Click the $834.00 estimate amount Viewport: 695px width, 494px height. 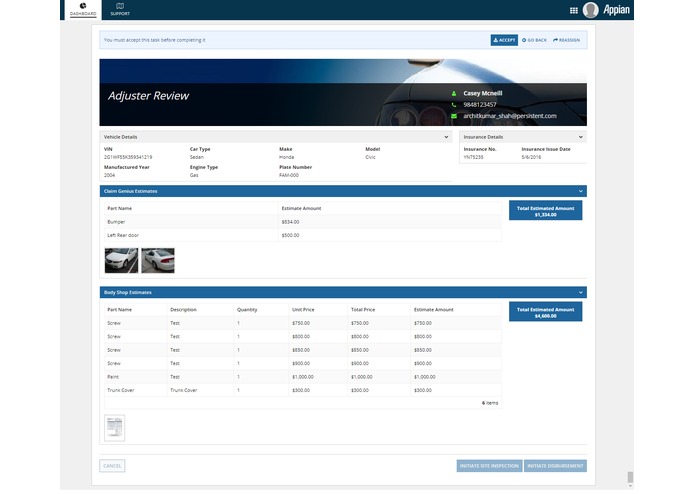click(x=290, y=222)
